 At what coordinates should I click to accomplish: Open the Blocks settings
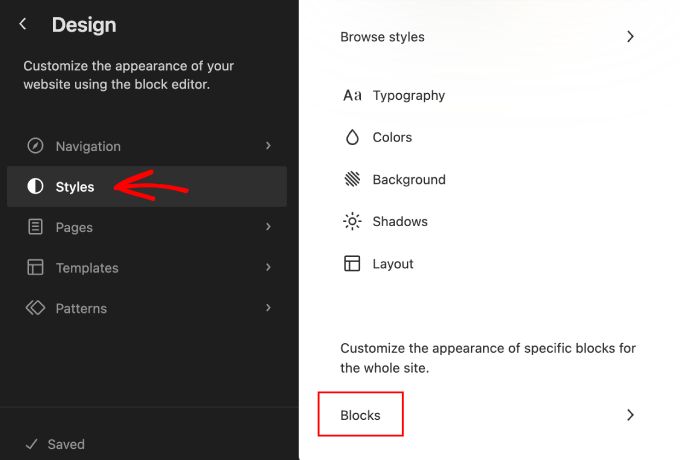pyautogui.click(x=360, y=415)
